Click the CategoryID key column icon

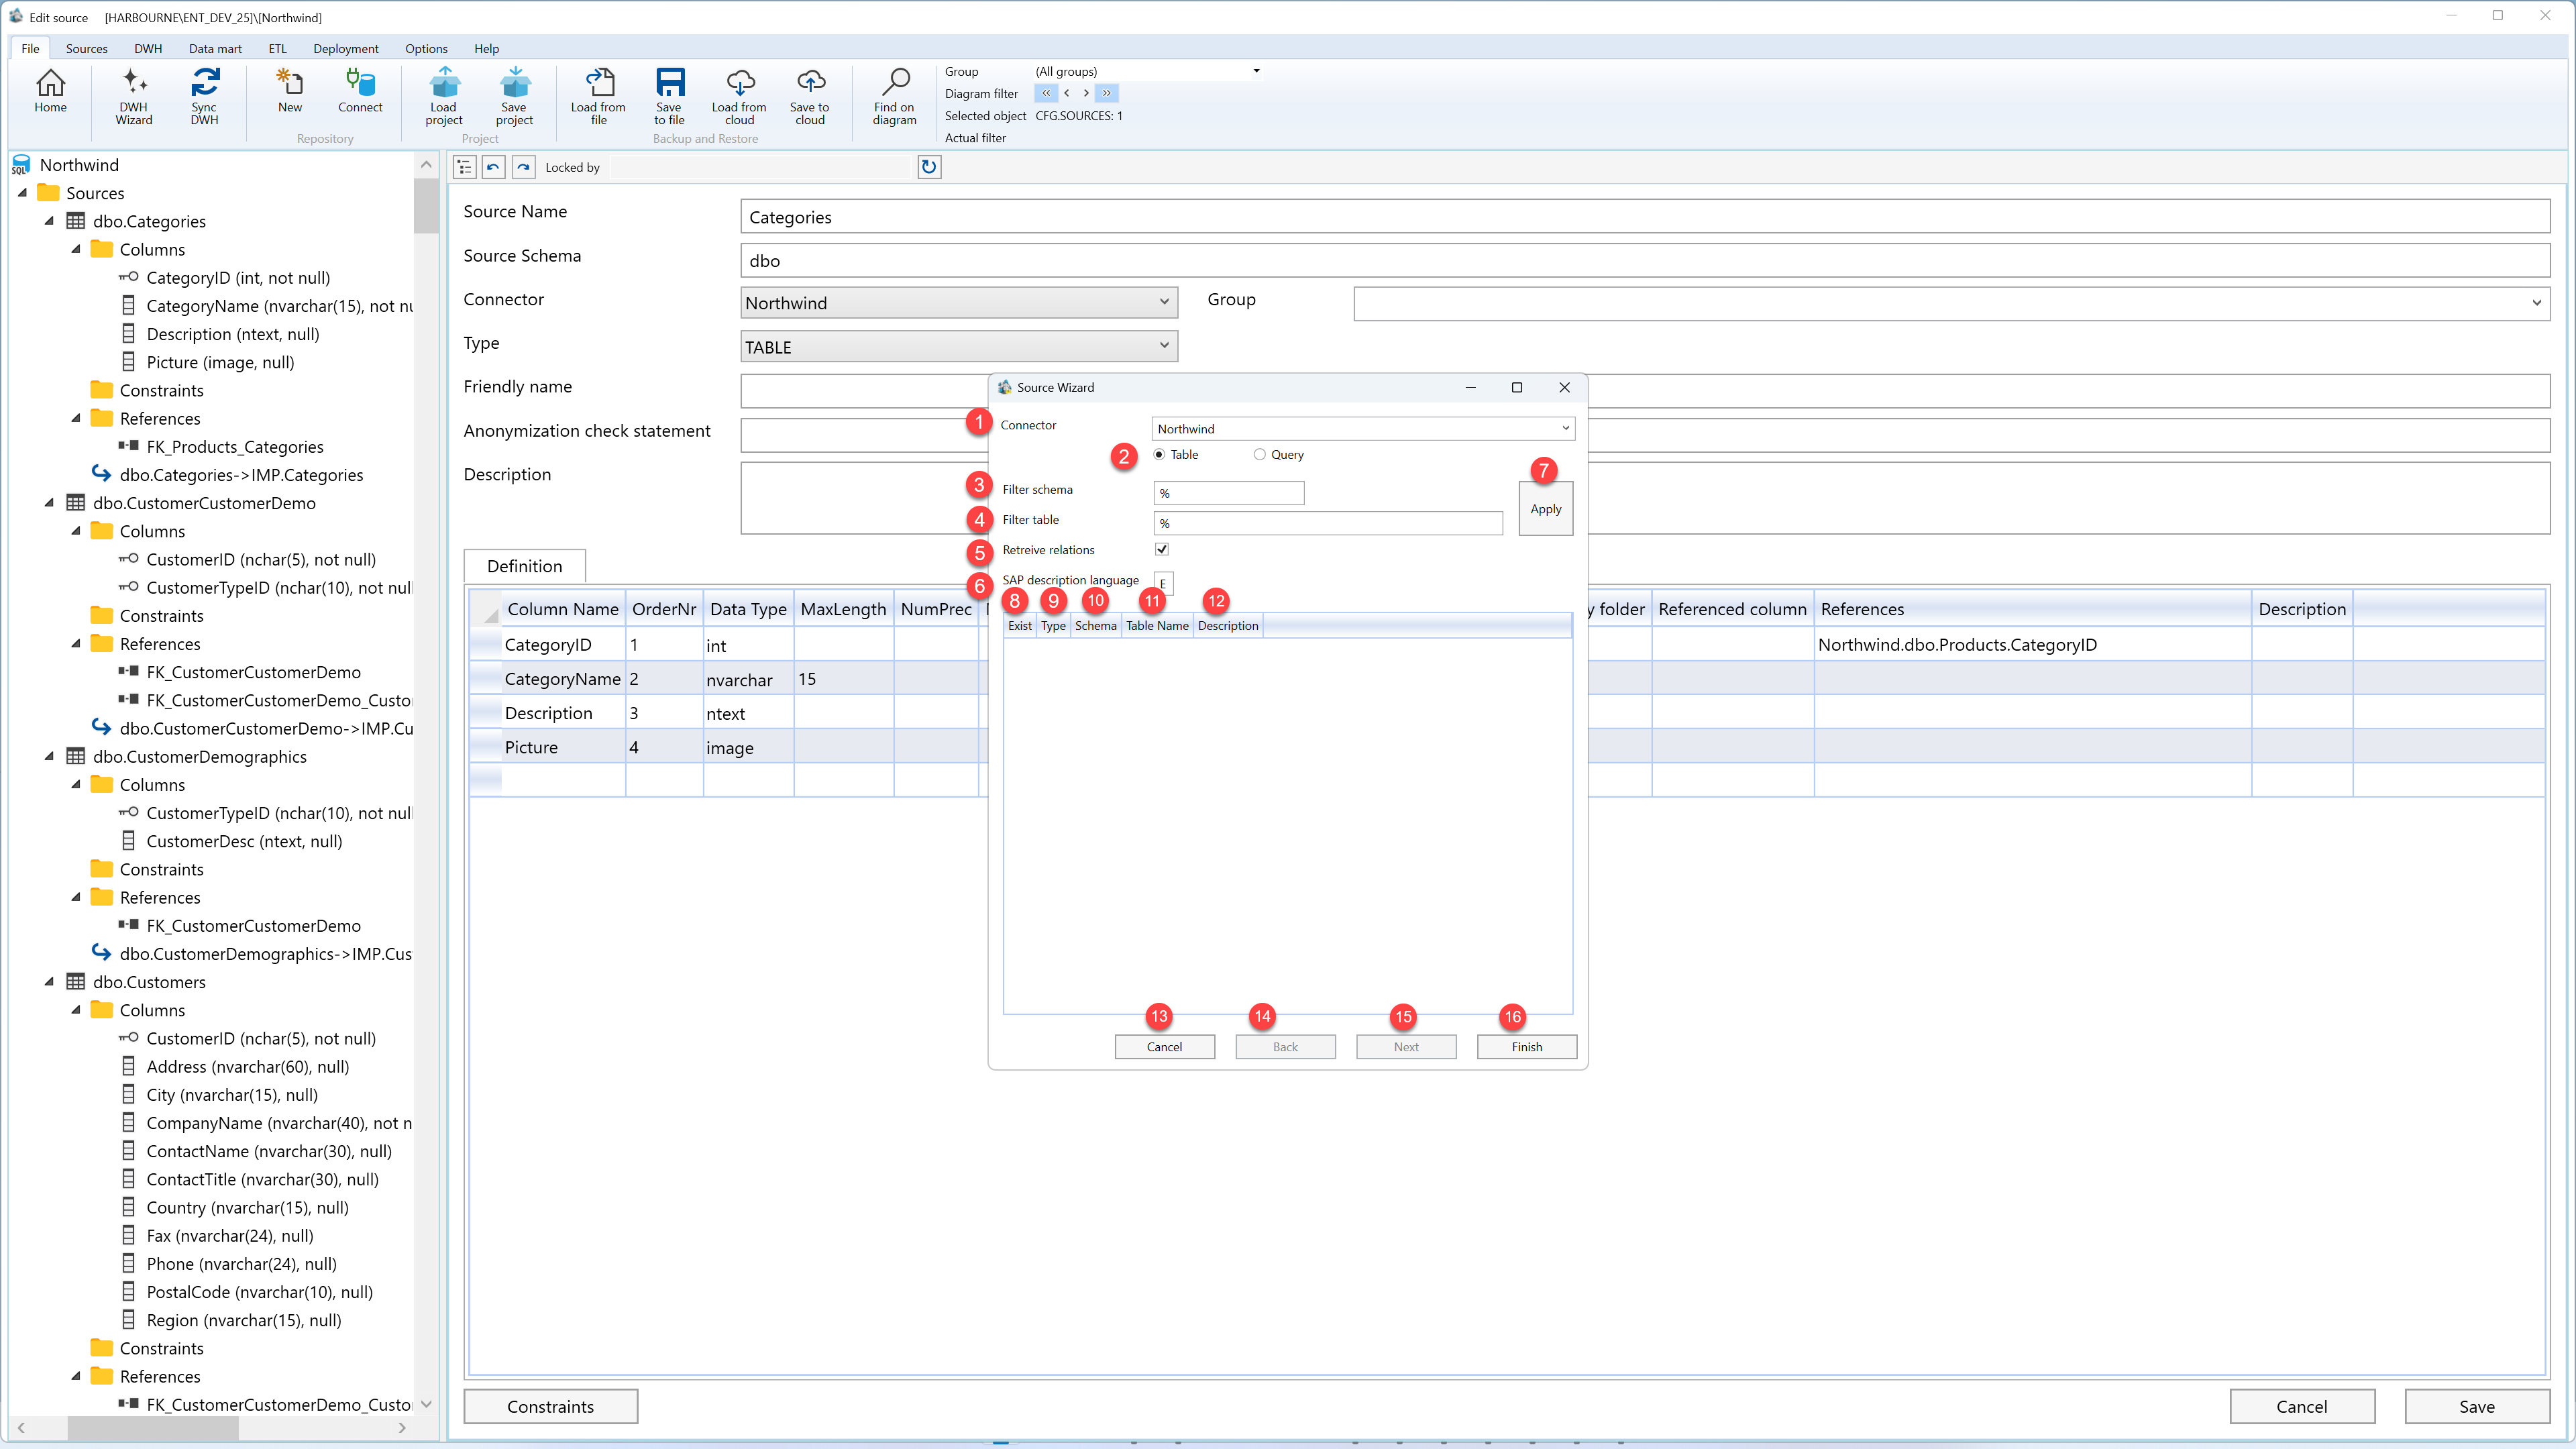coord(128,277)
